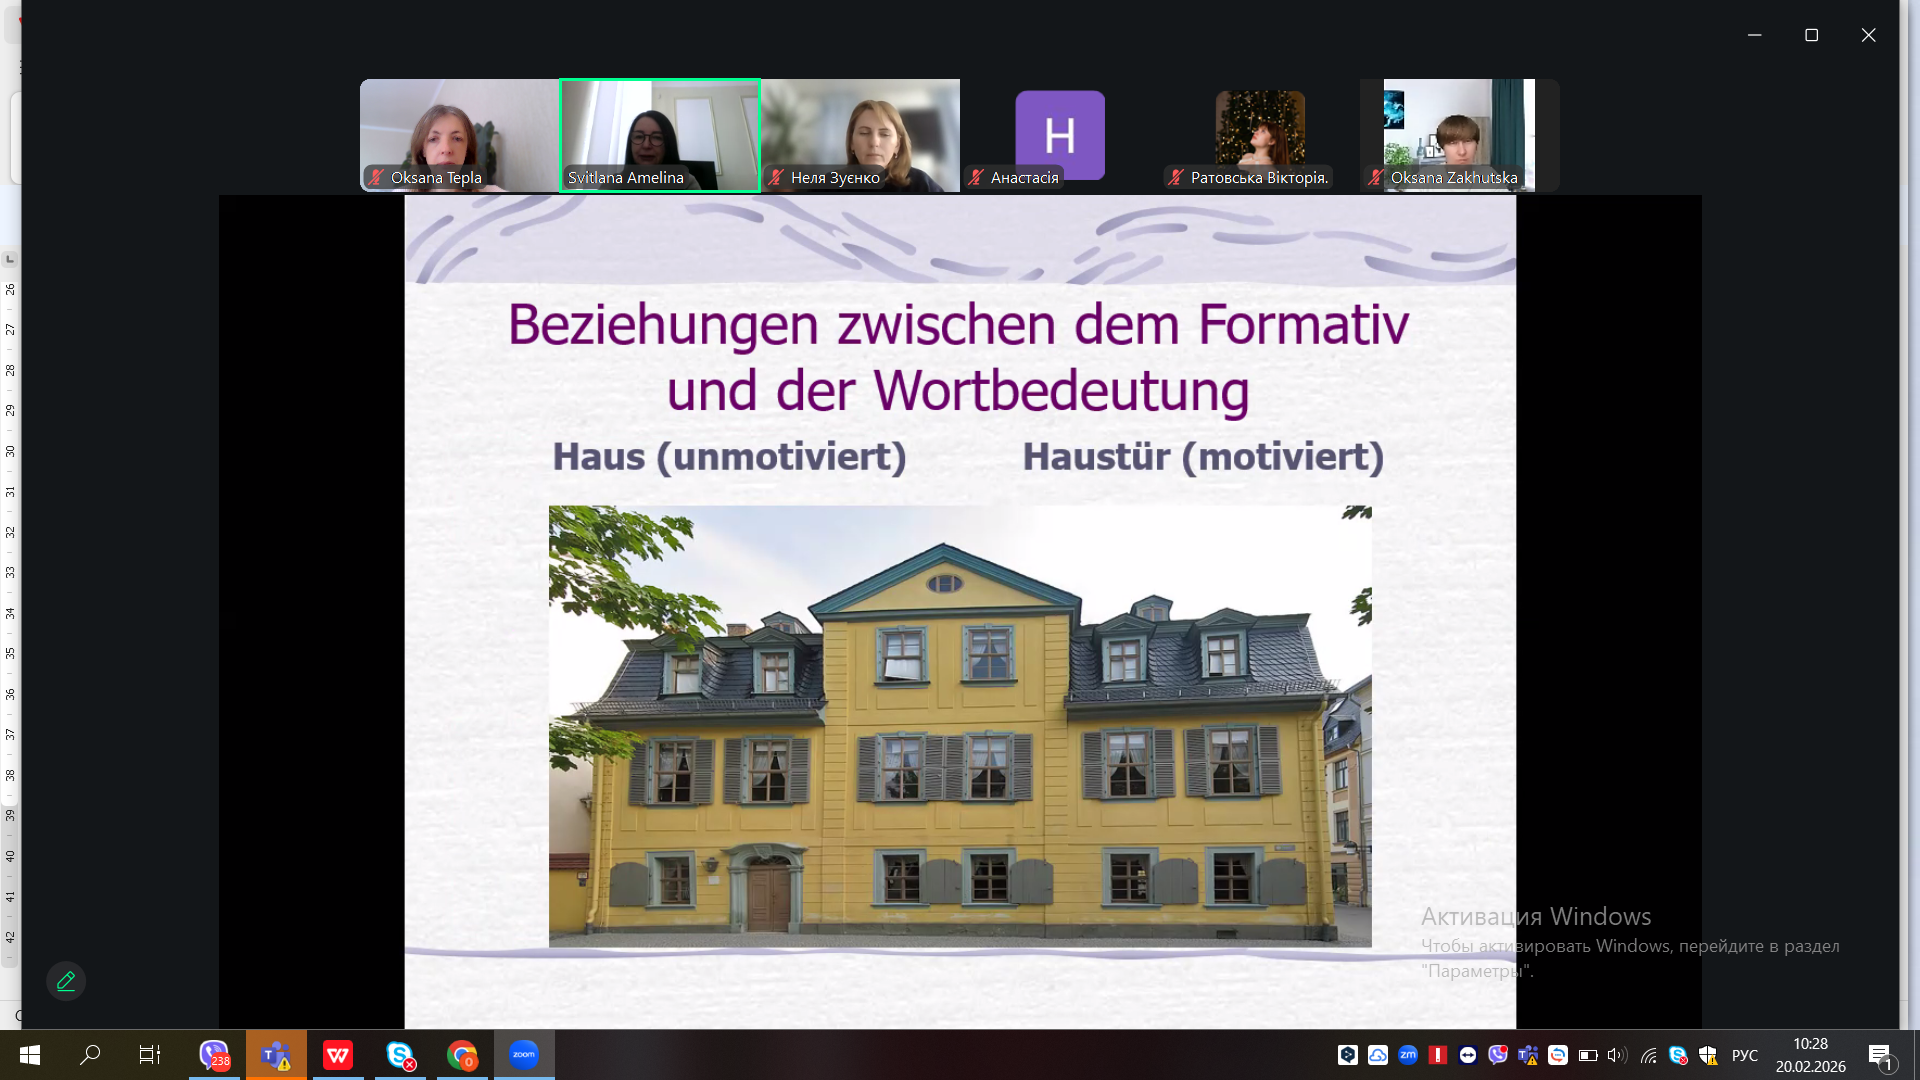This screenshot has height=1080, width=1920.
Task: Switch to Google Chrome taskbar icon
Action: [462, 1055]
